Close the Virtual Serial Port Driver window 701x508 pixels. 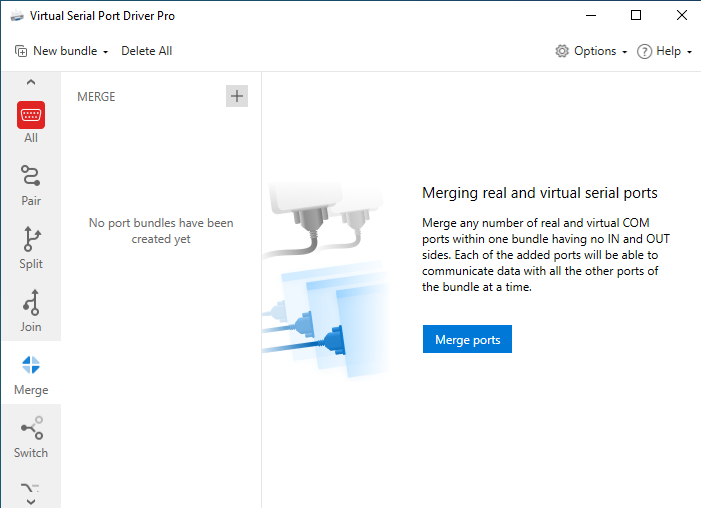click(681, 16)
